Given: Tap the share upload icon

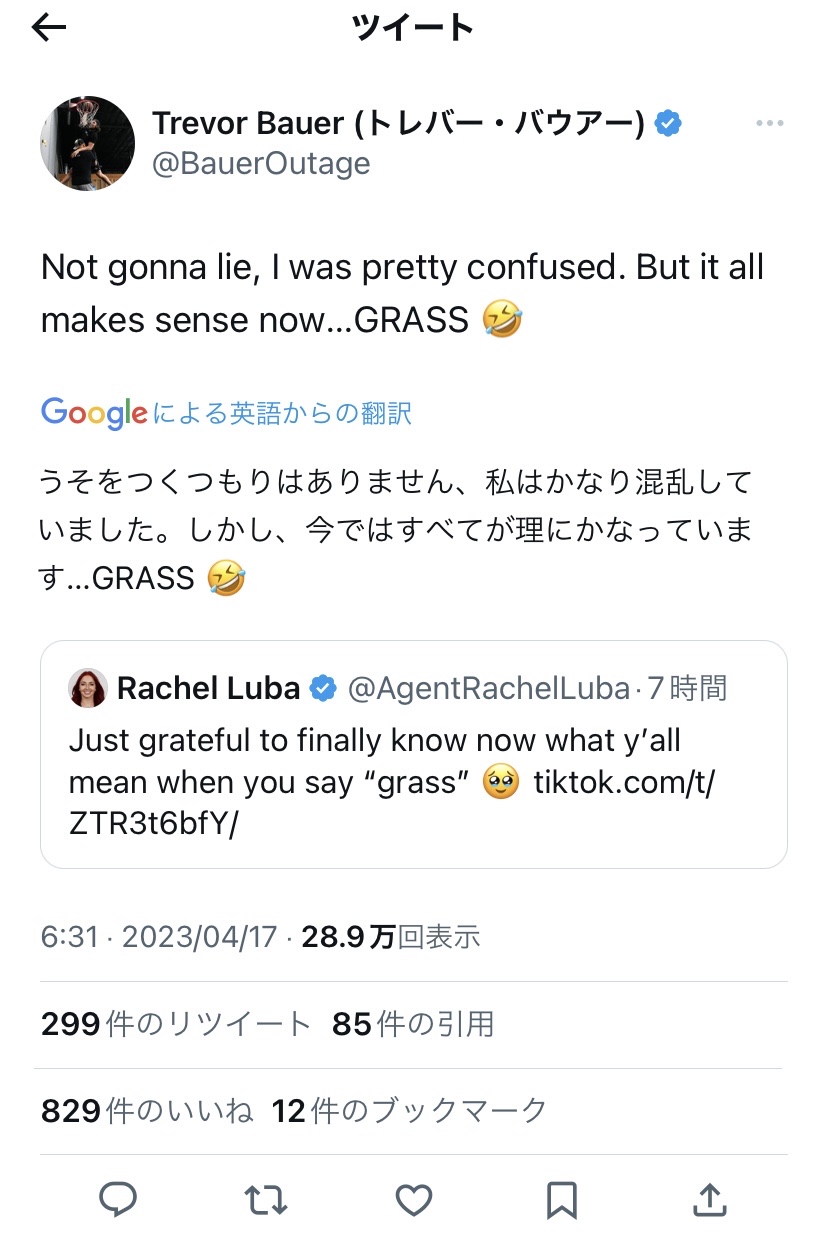Looking at the screenshot, I should 708,1198.
